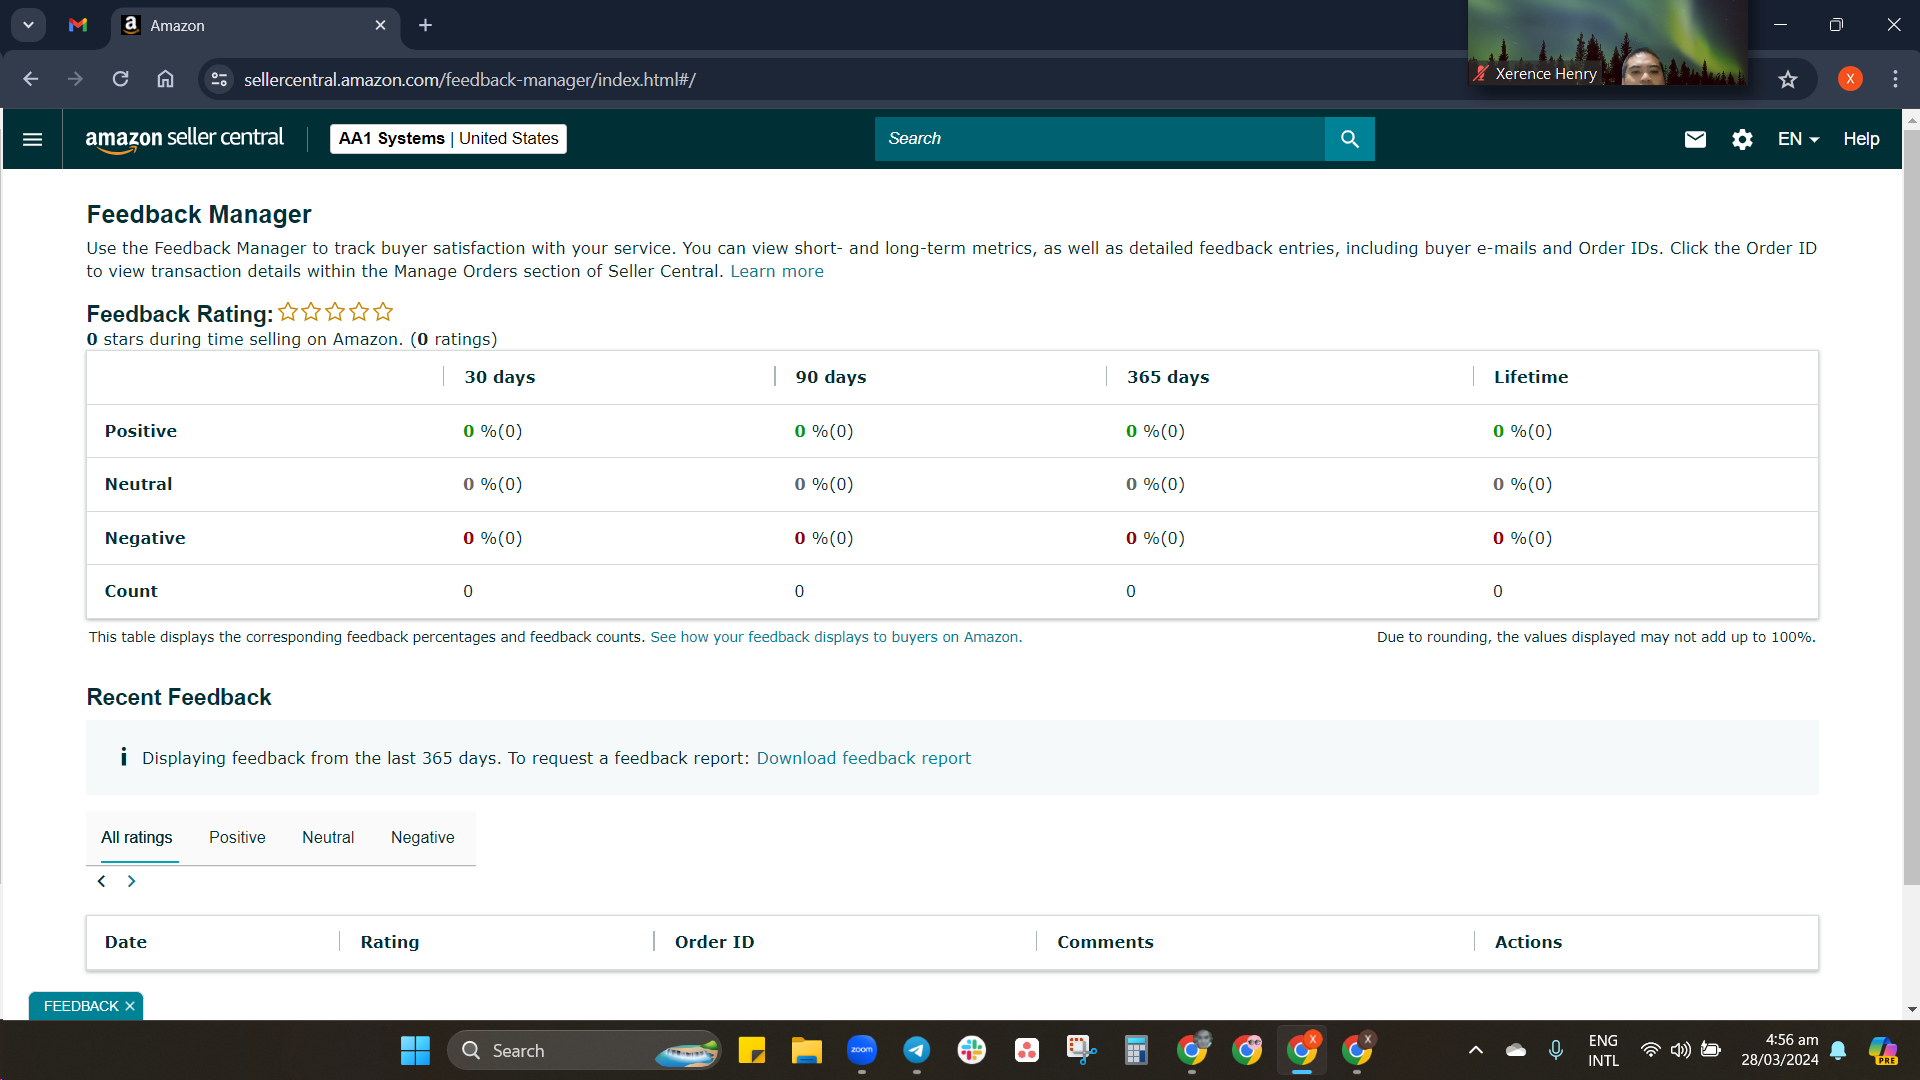
Task: Select the All ratings tab
Action: (137, 838)
